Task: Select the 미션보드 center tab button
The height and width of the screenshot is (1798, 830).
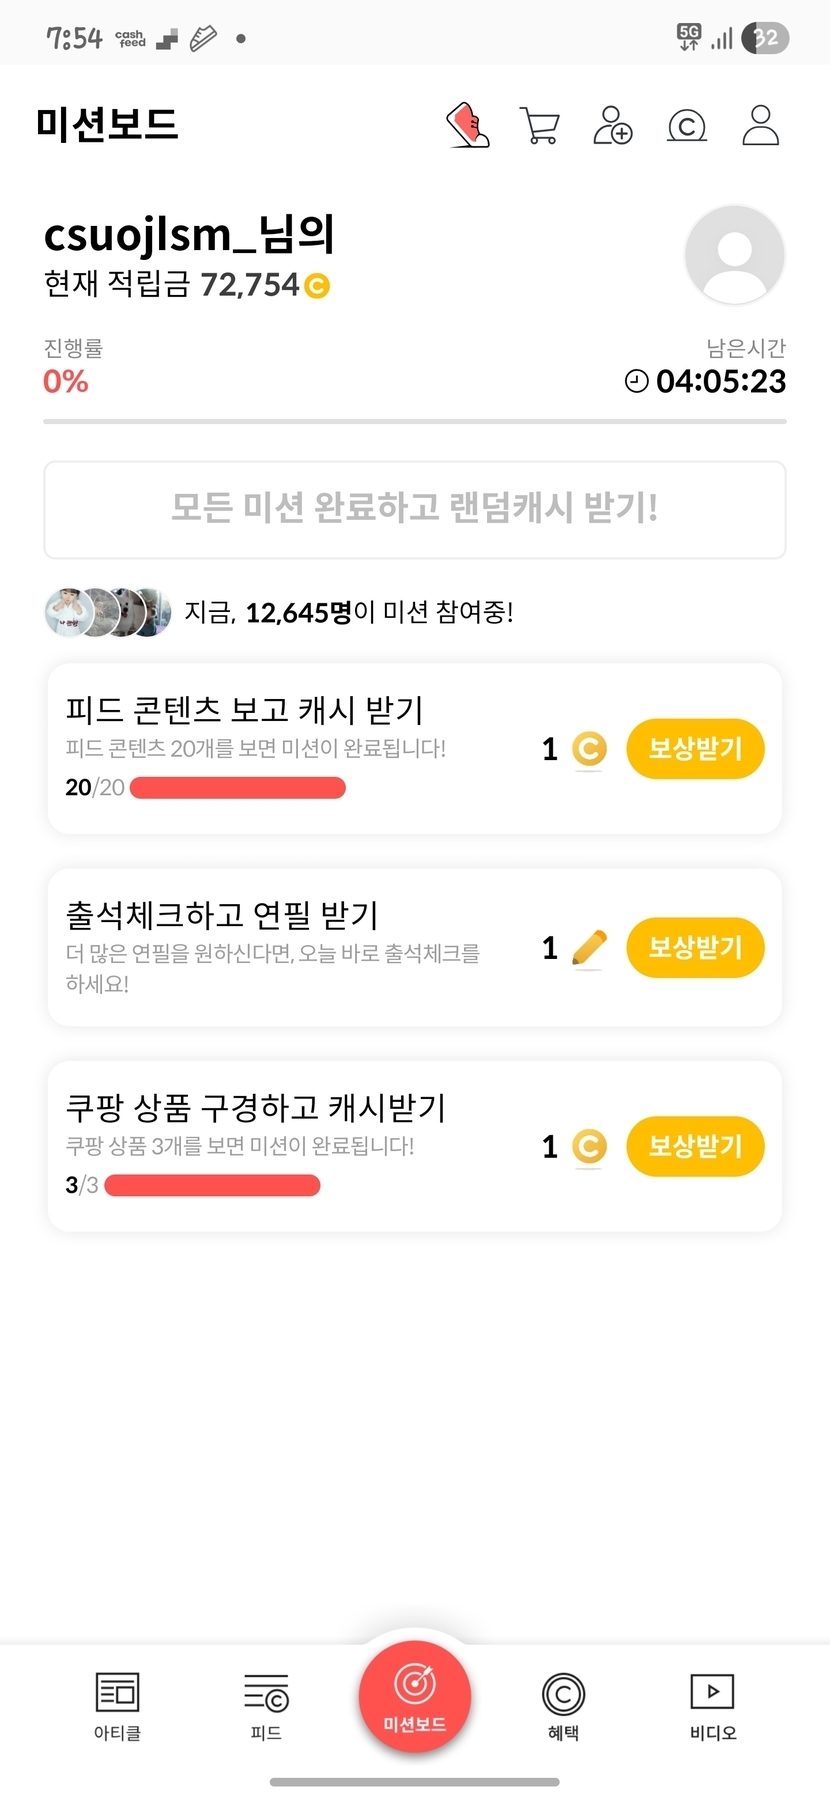Action: point(415,1696)
